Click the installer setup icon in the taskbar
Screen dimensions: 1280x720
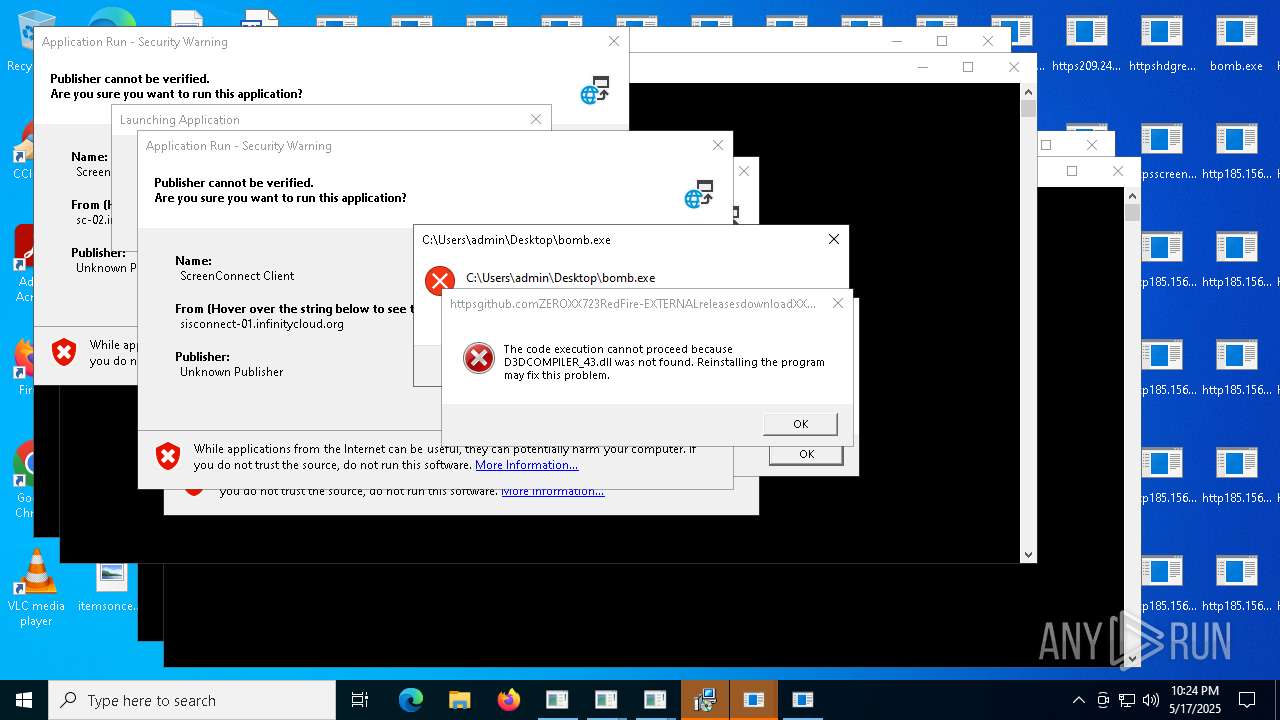click(x=705, y=700)
